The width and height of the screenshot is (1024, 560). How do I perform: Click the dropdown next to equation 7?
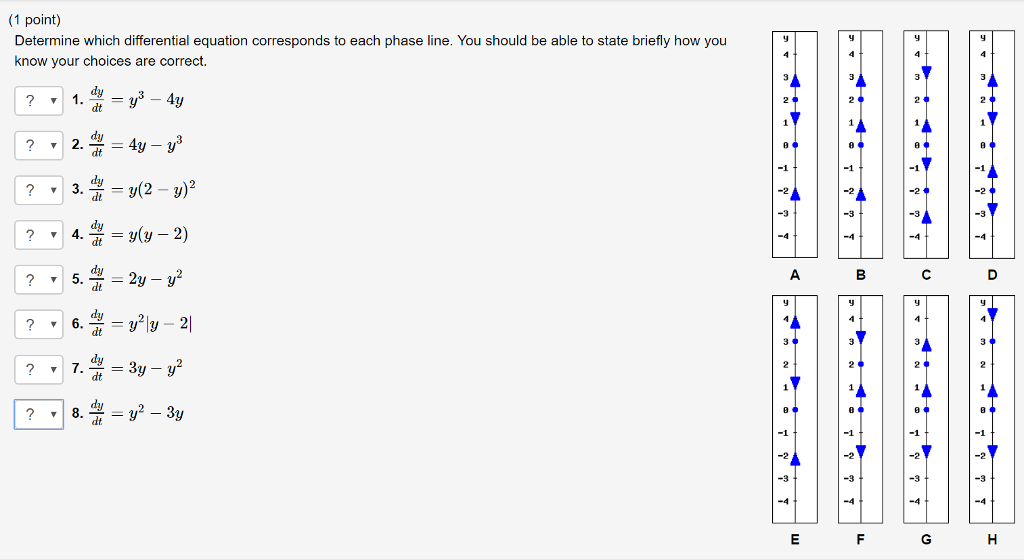(39, 369)
